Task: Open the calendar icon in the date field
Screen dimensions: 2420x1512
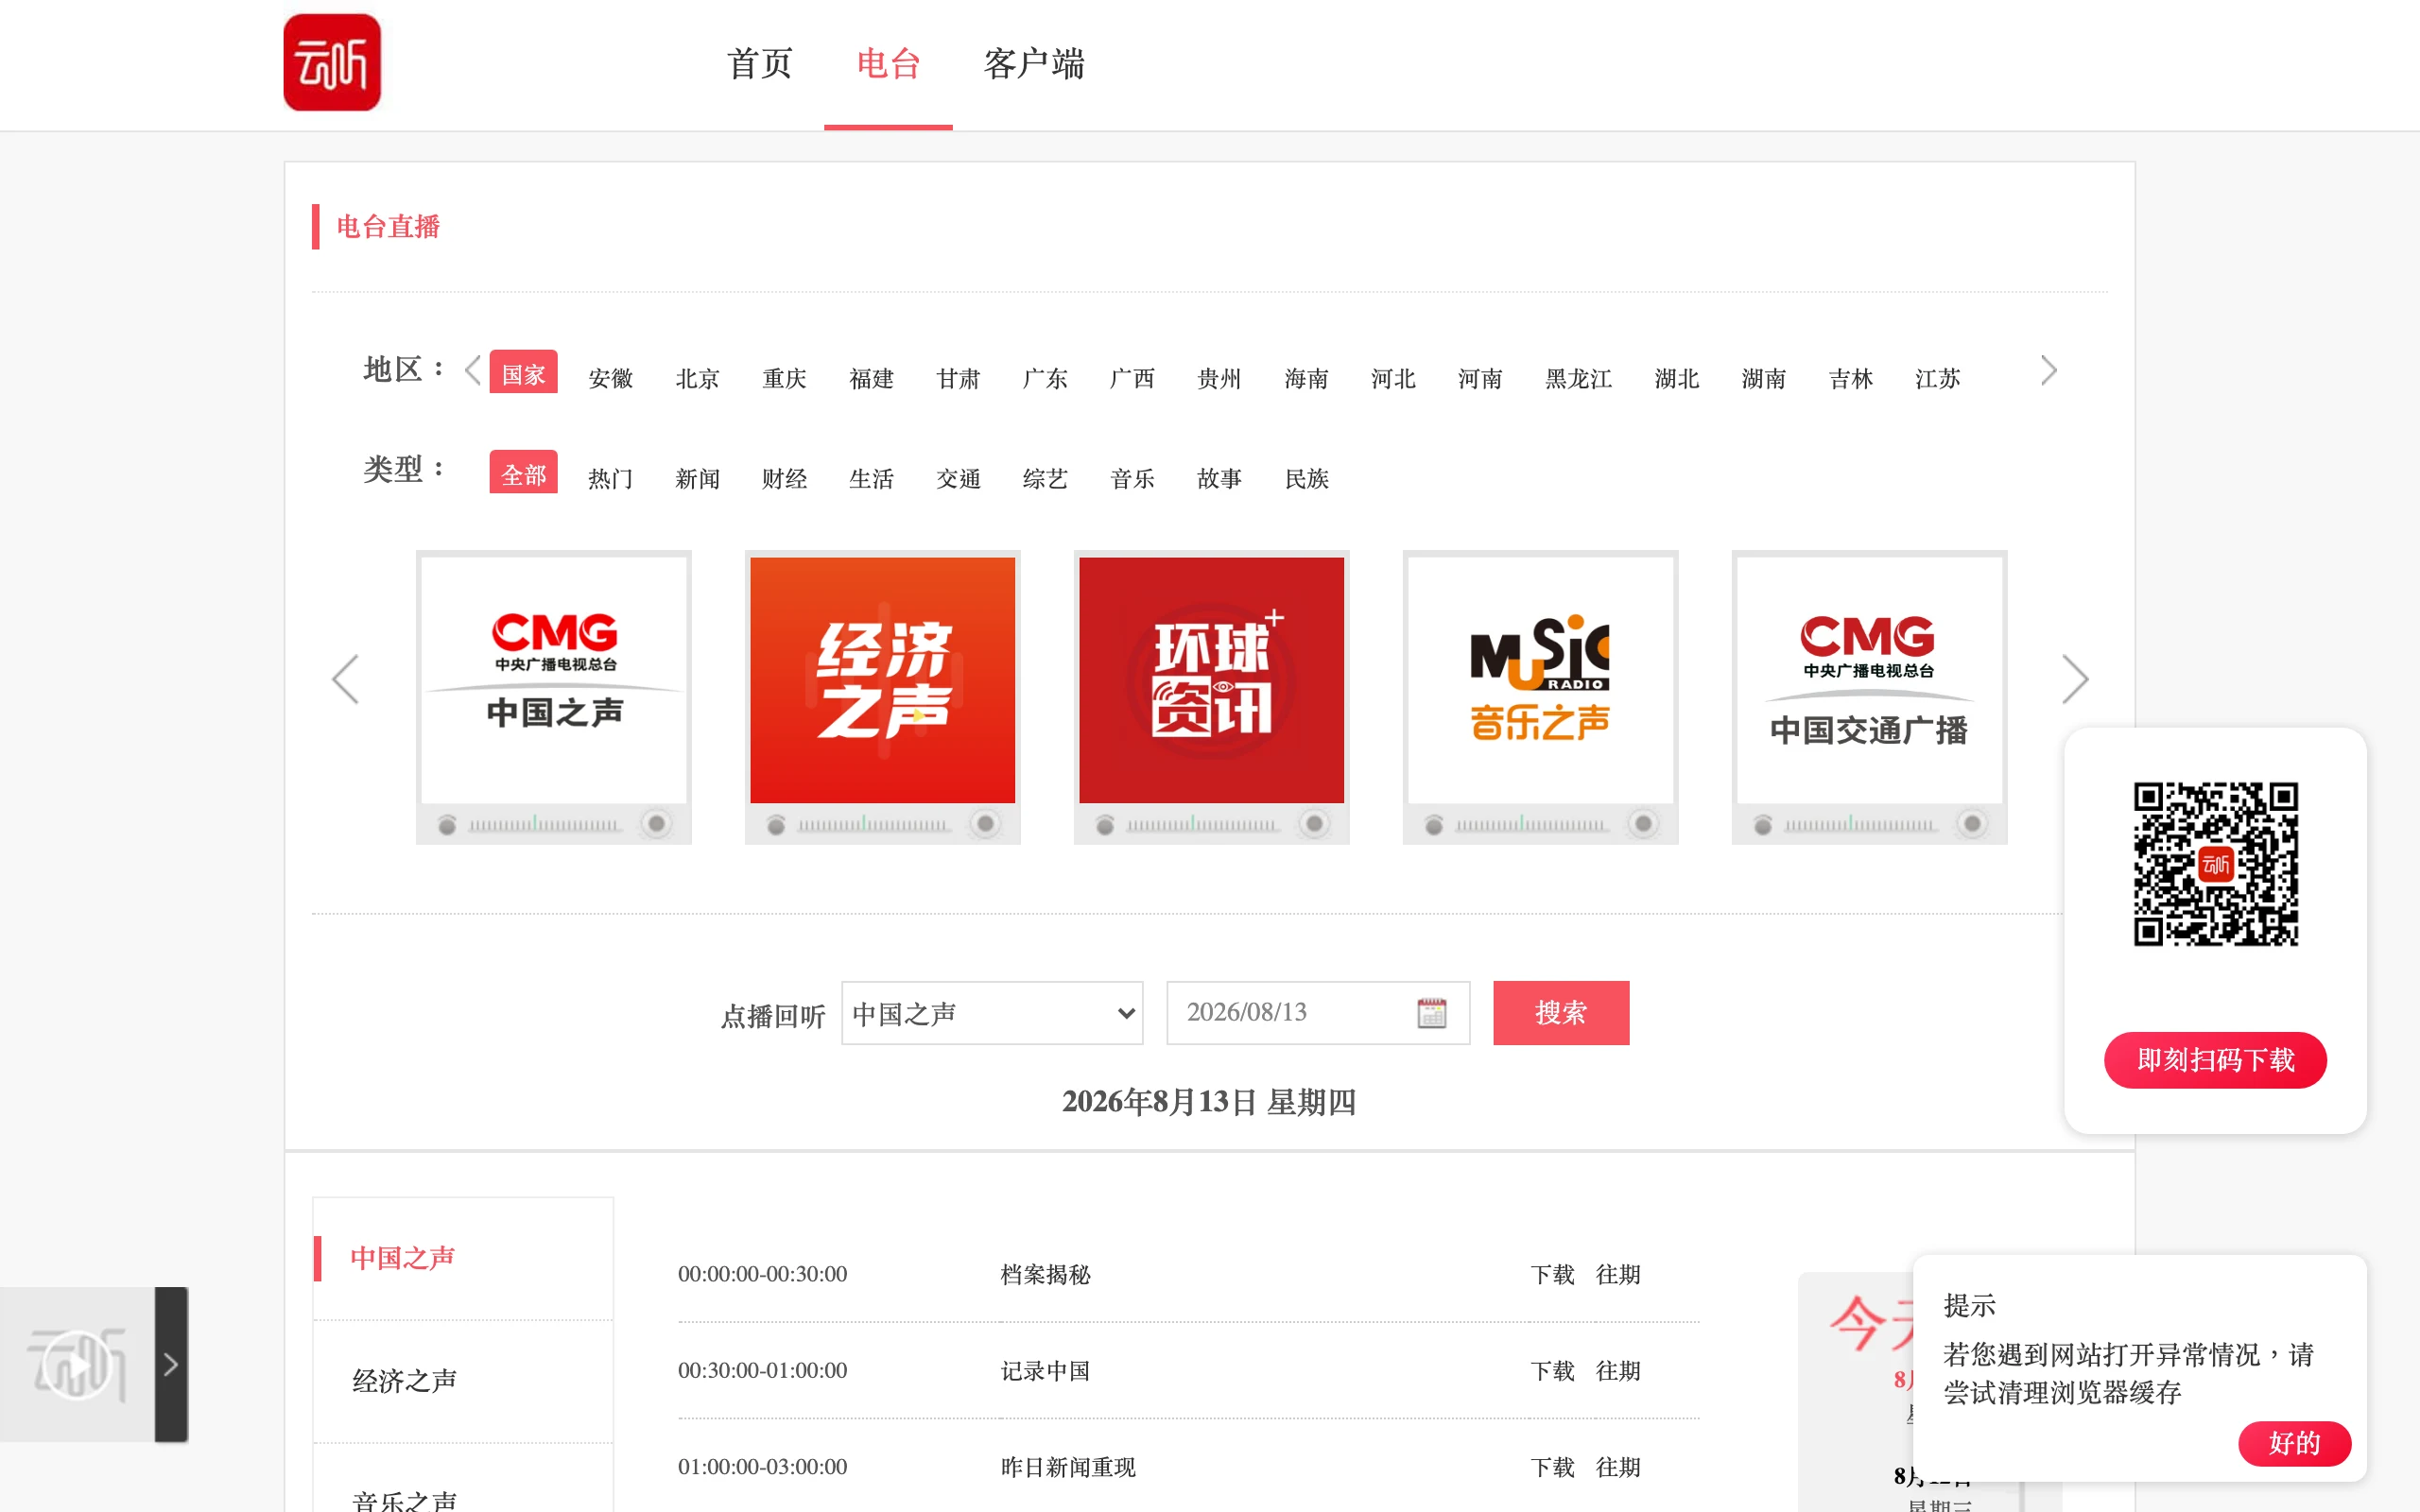Action: (1432, 1013)
